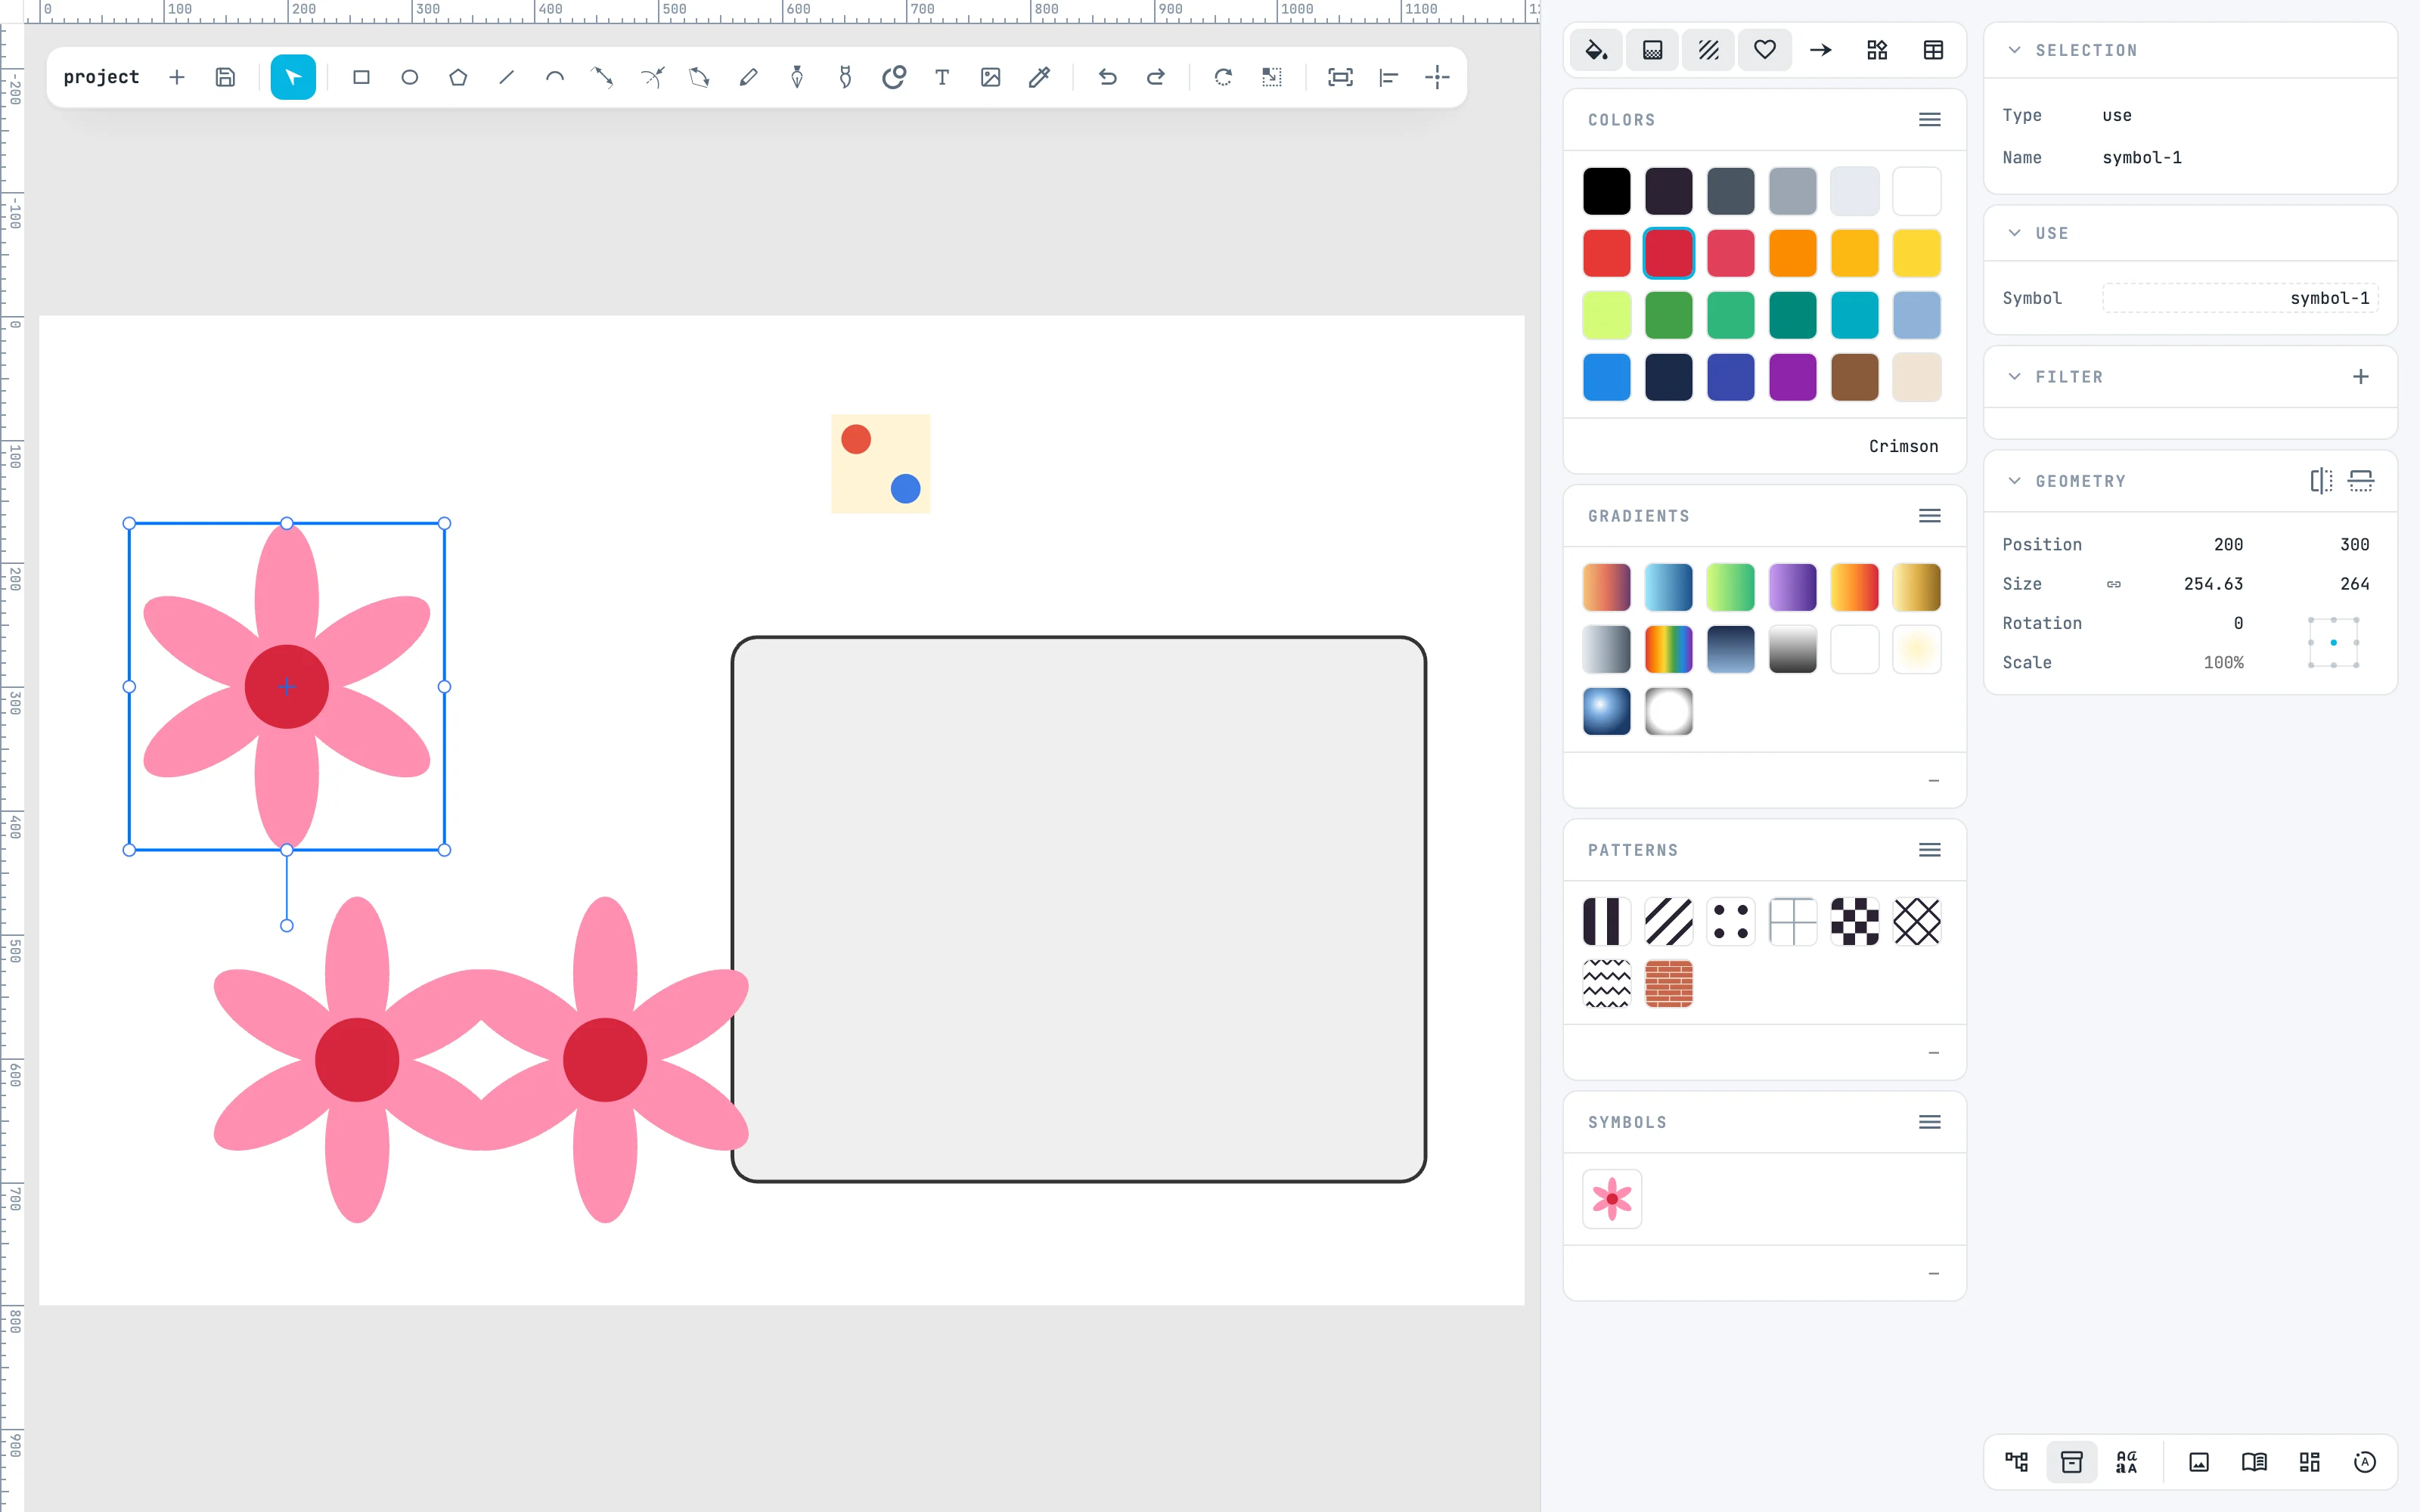
Task: Set the center point in rotation origin grid
Action: 2333,642
